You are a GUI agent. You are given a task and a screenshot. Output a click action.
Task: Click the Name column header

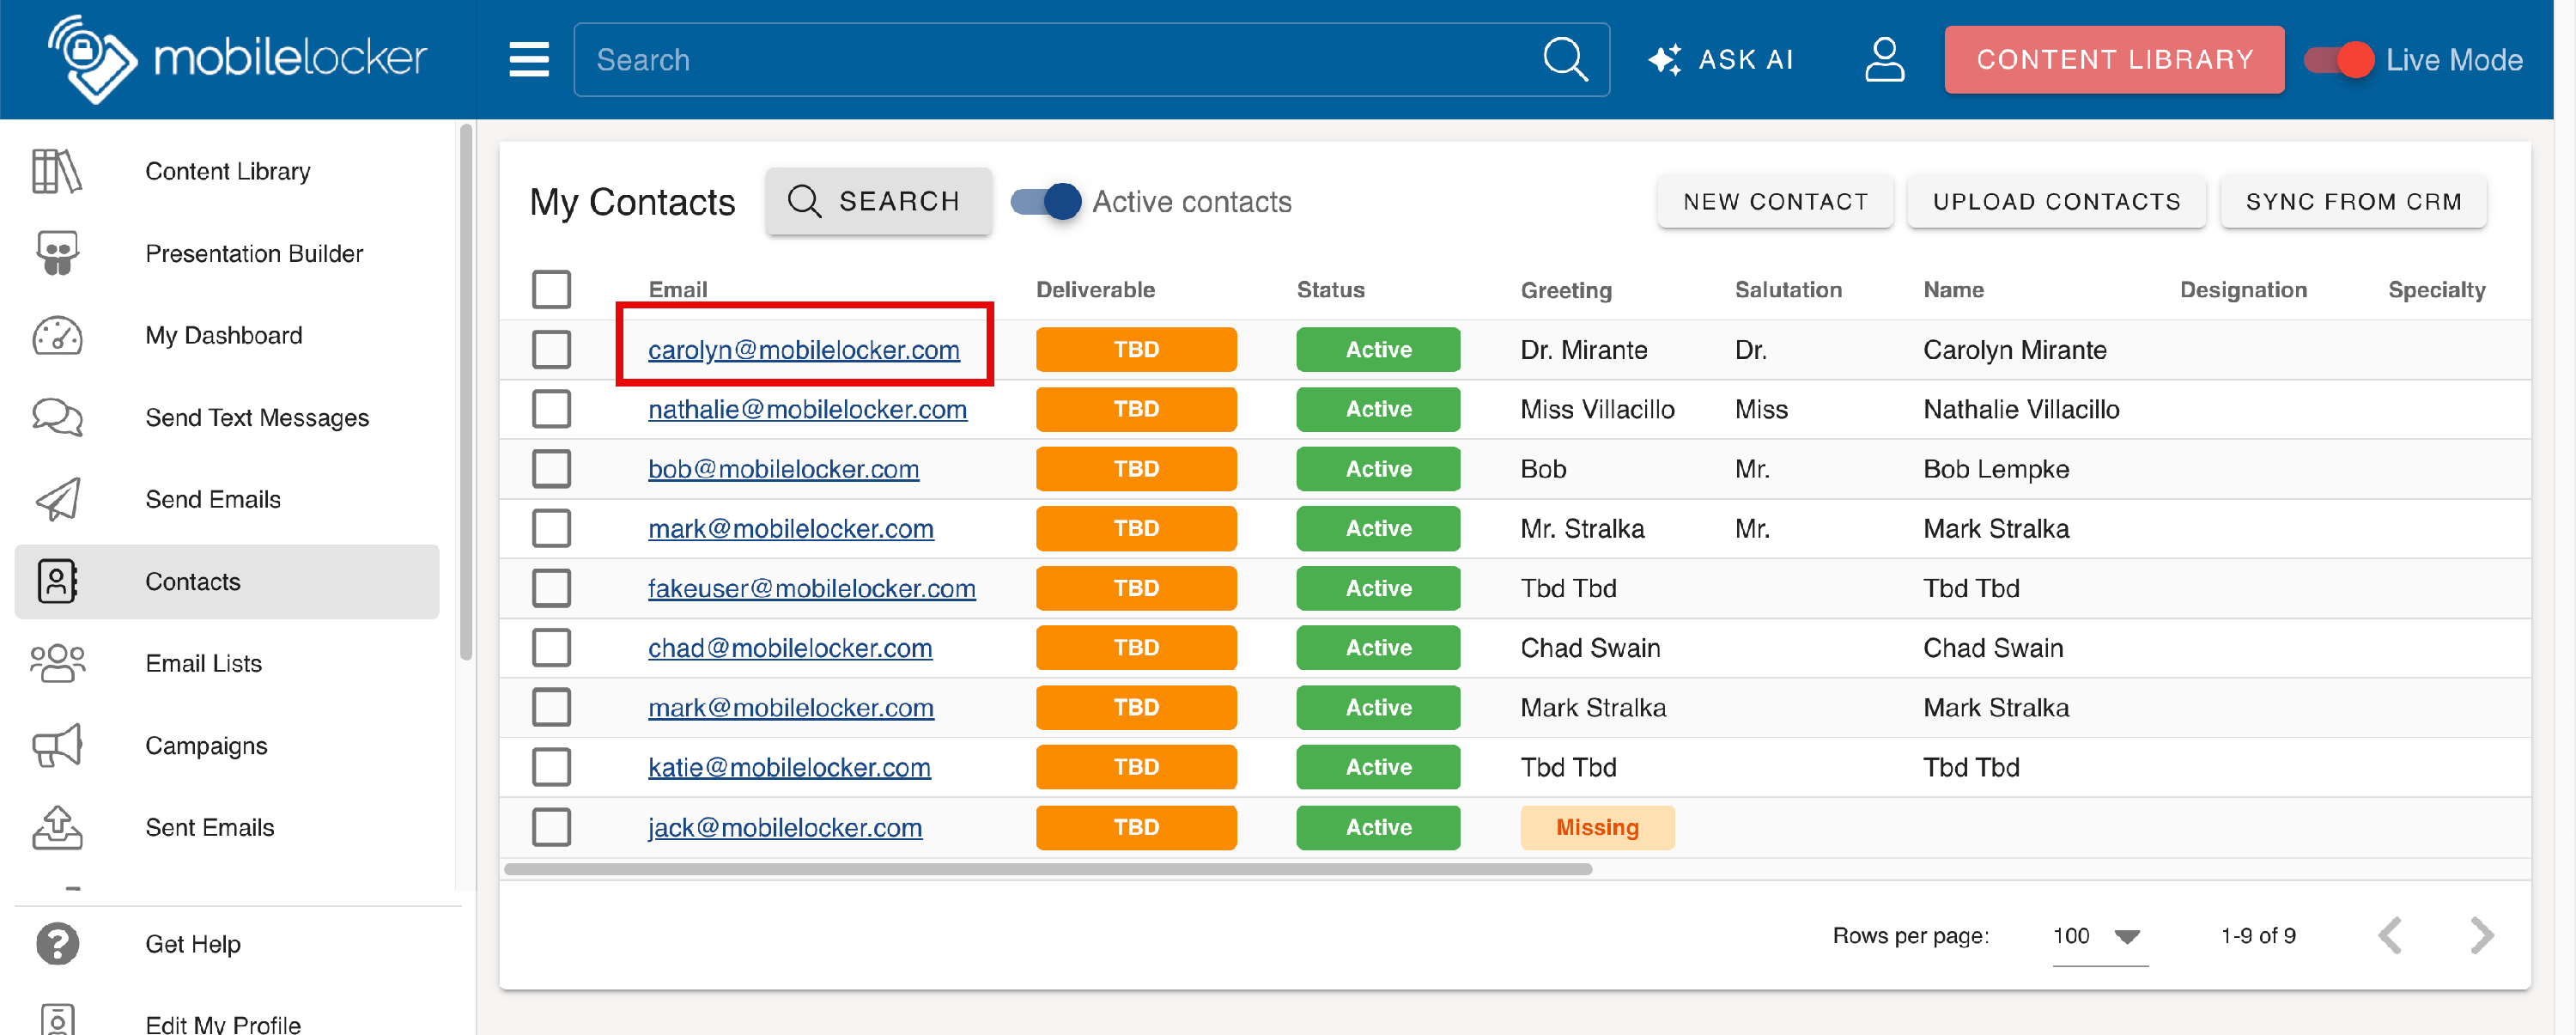[1953, 290]
